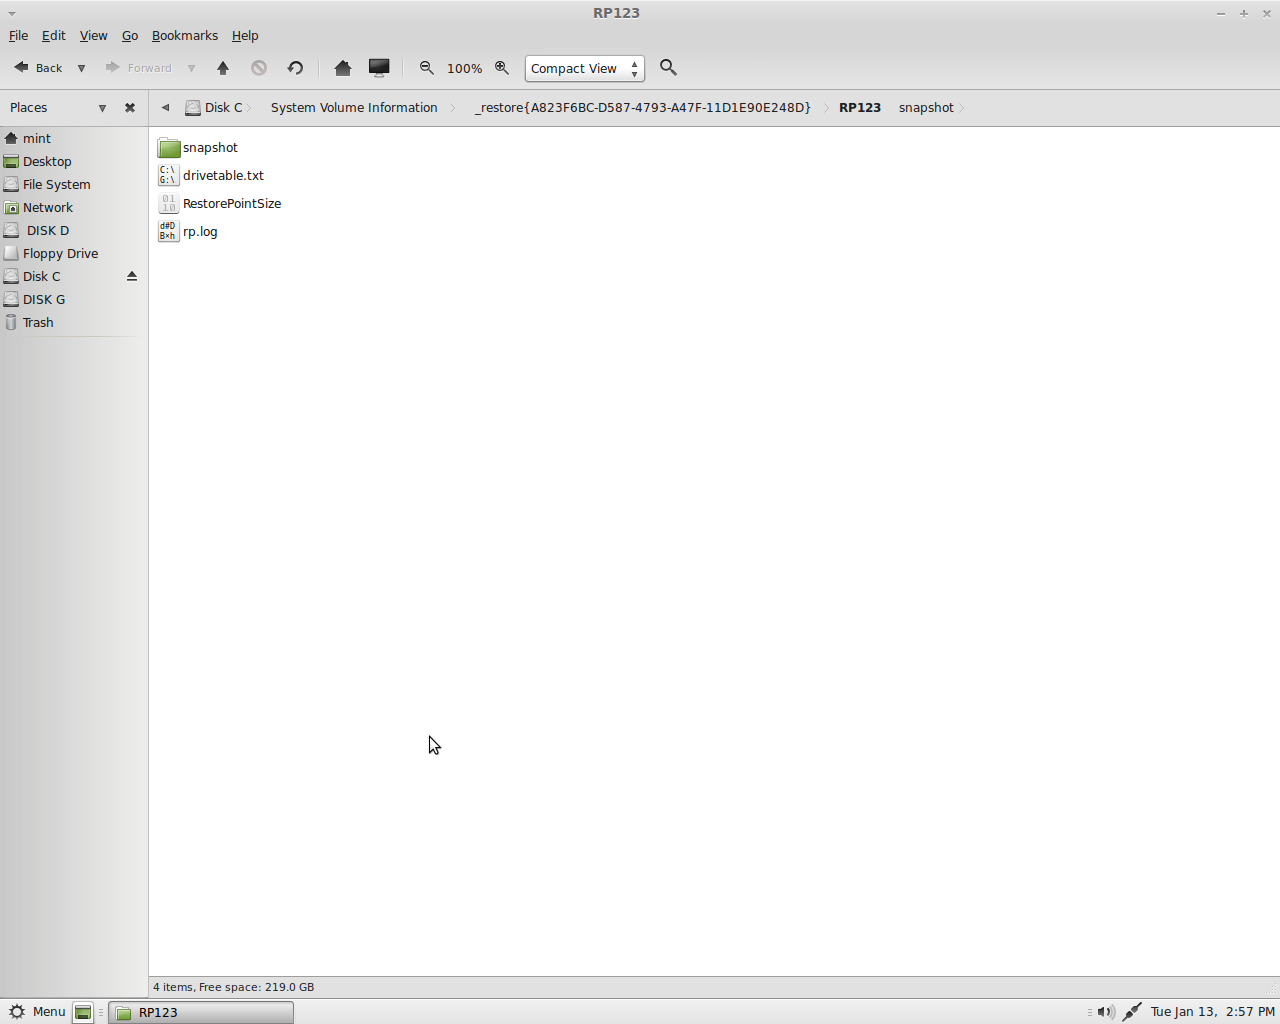The image size is (1280, 1024).
Task: Click the volume speaker tray icon
Action: 1105,1012
